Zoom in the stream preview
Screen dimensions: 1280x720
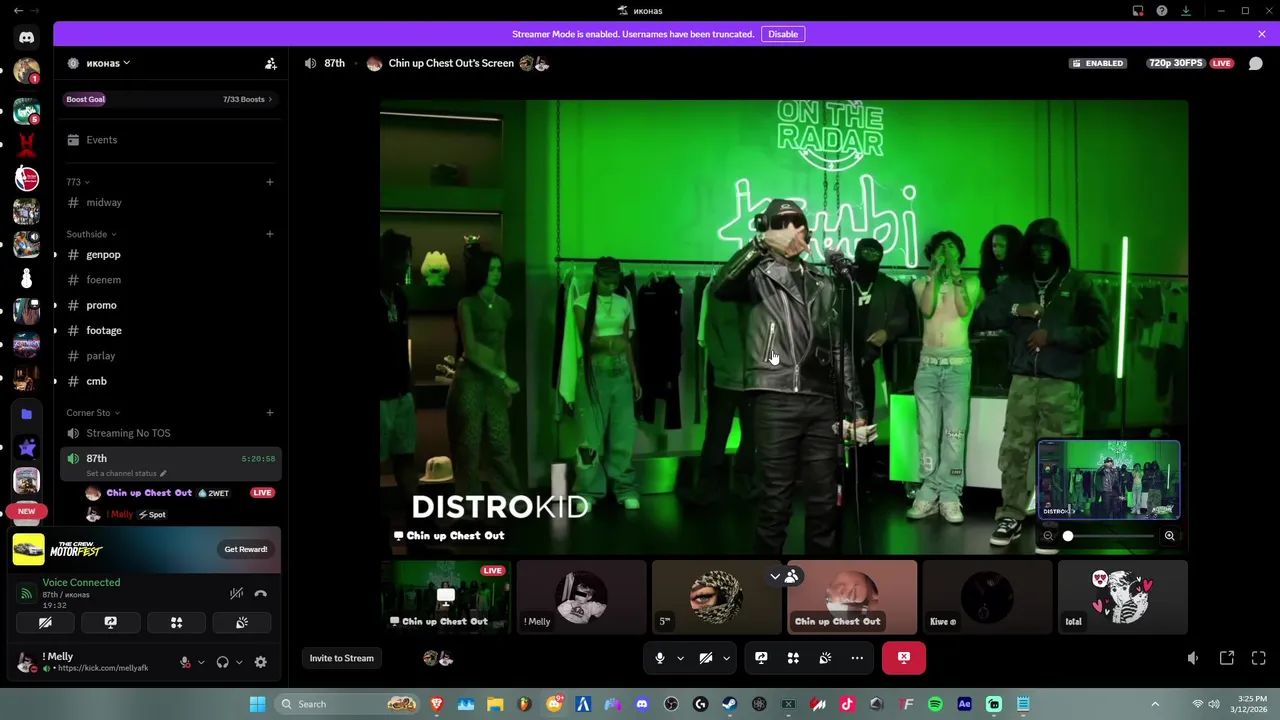tap(1169, 536)
